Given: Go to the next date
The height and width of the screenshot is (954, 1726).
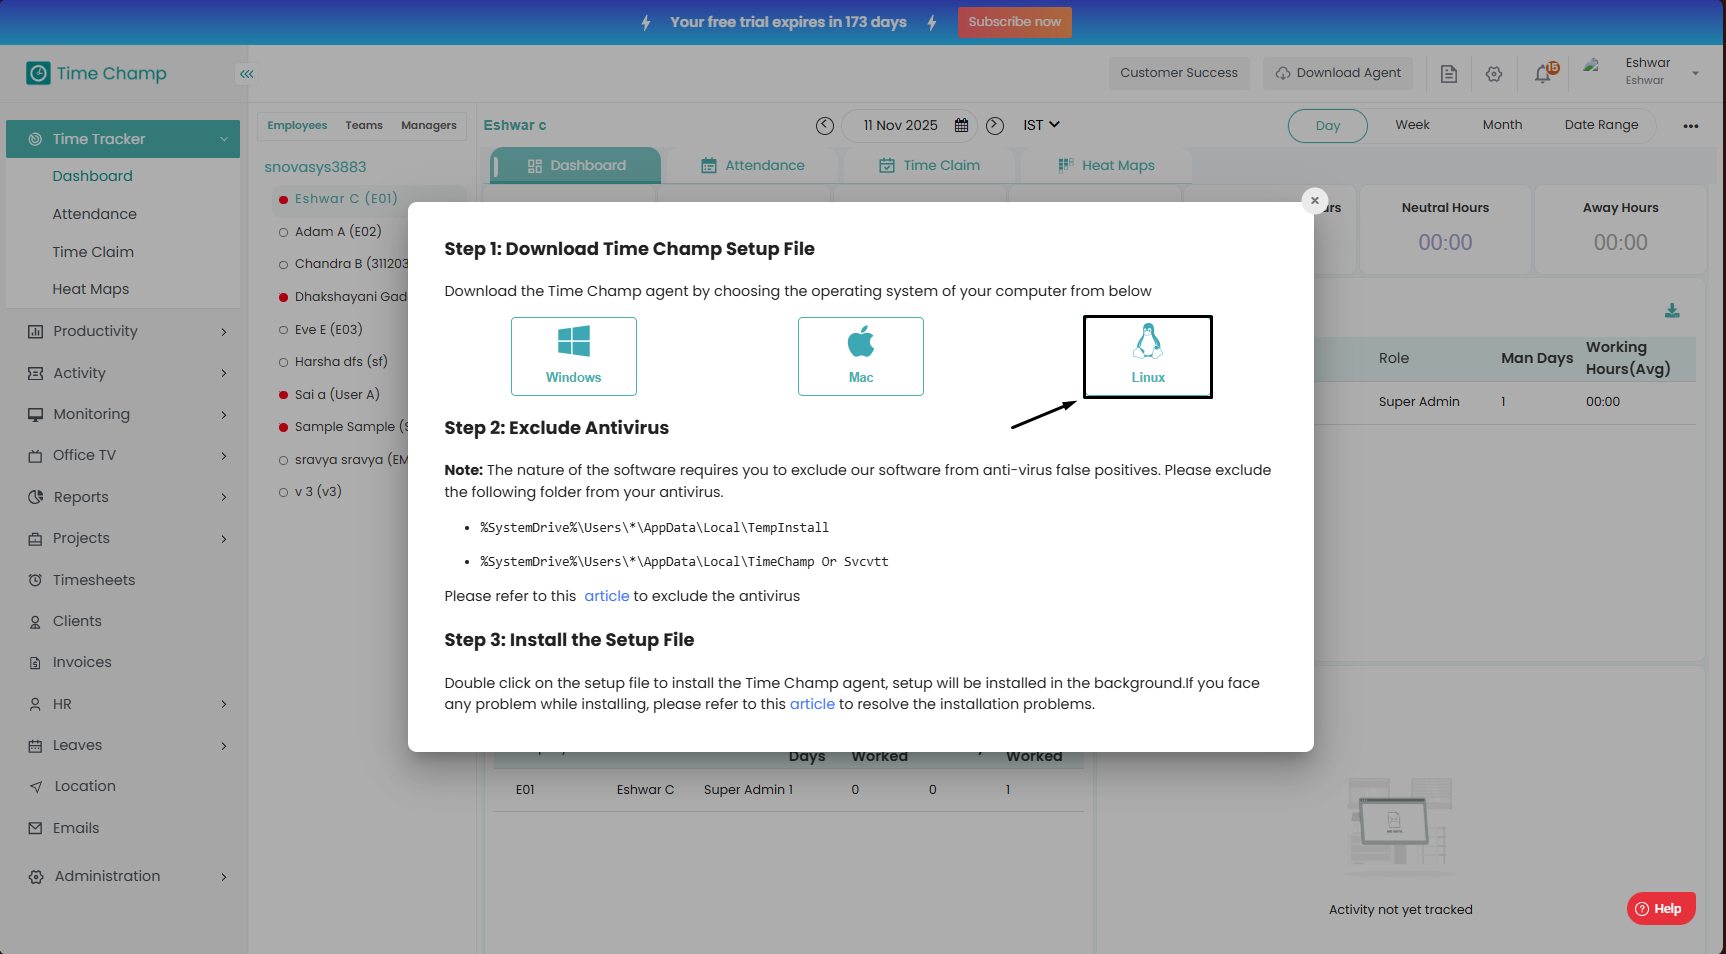Looking at the screenshot, I should [x=995, y=126].
